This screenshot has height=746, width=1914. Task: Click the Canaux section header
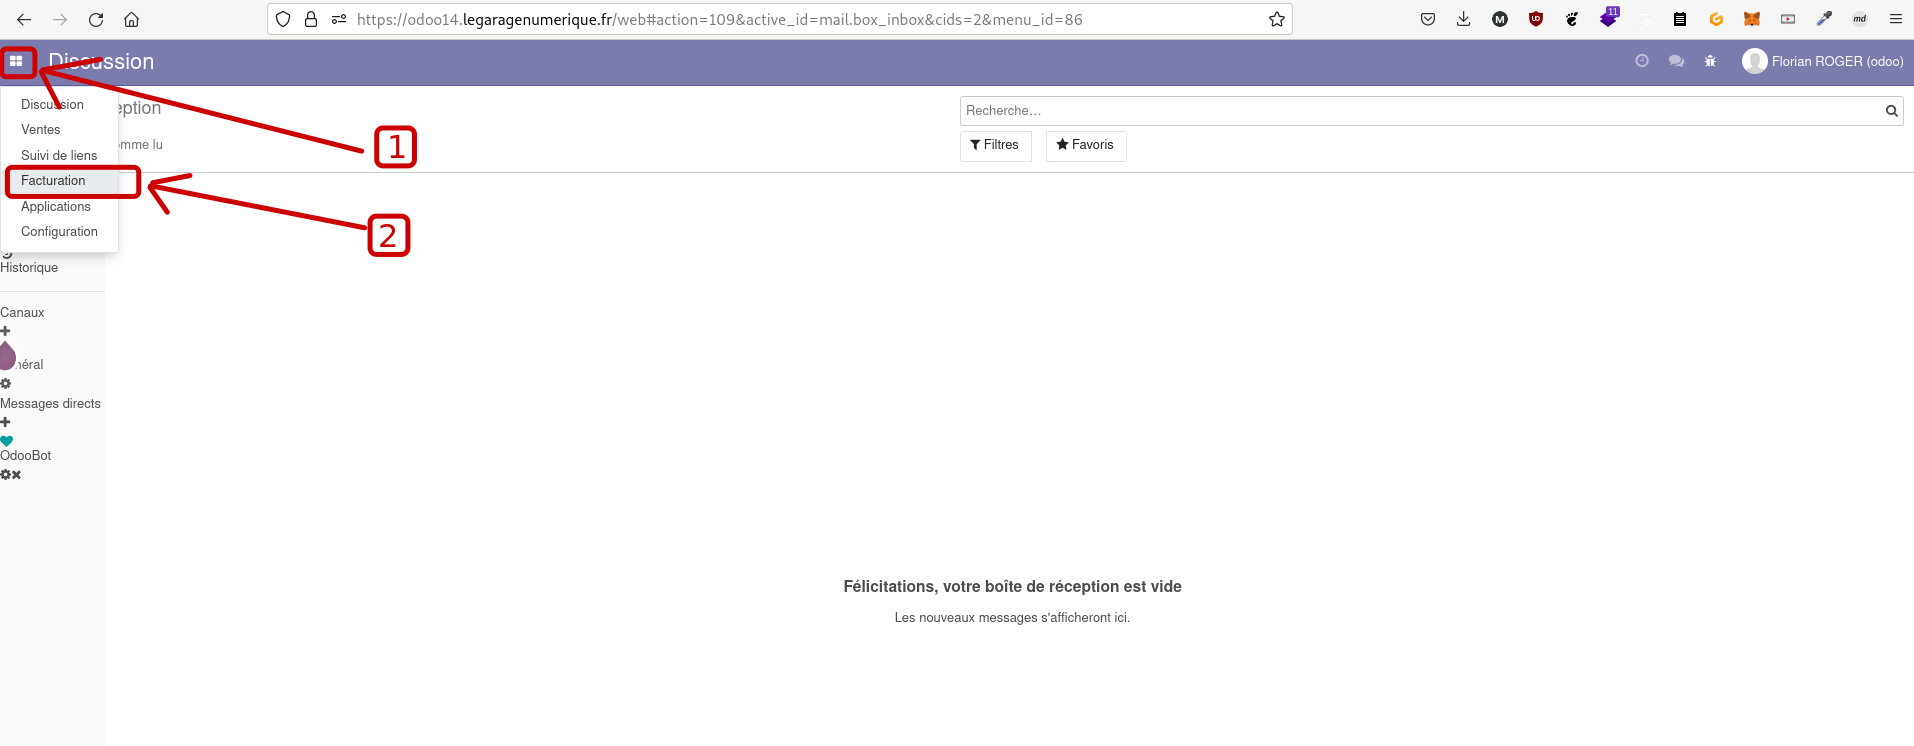tap(22, 312)
